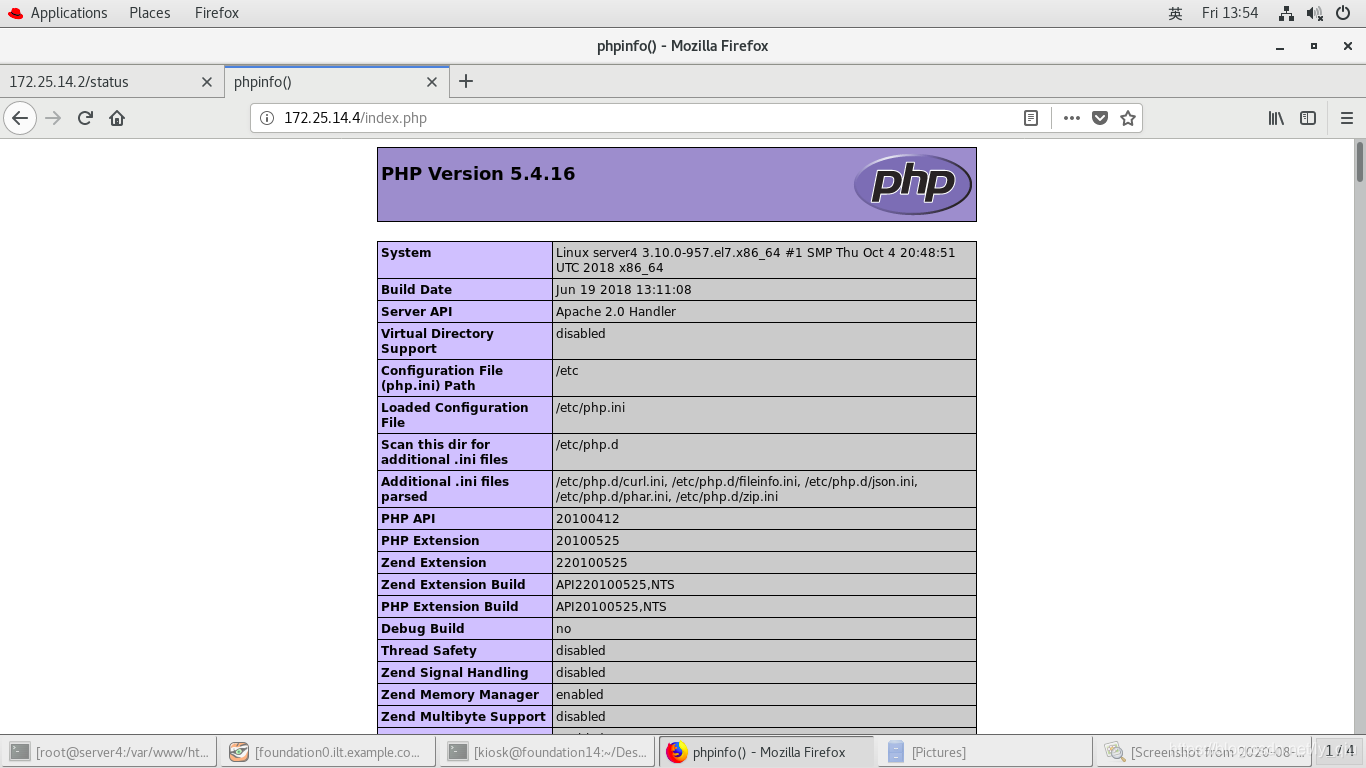Open the network status icon
Image resolution: width=1366 pixels, height=768 pixels.
[1286, 13]
